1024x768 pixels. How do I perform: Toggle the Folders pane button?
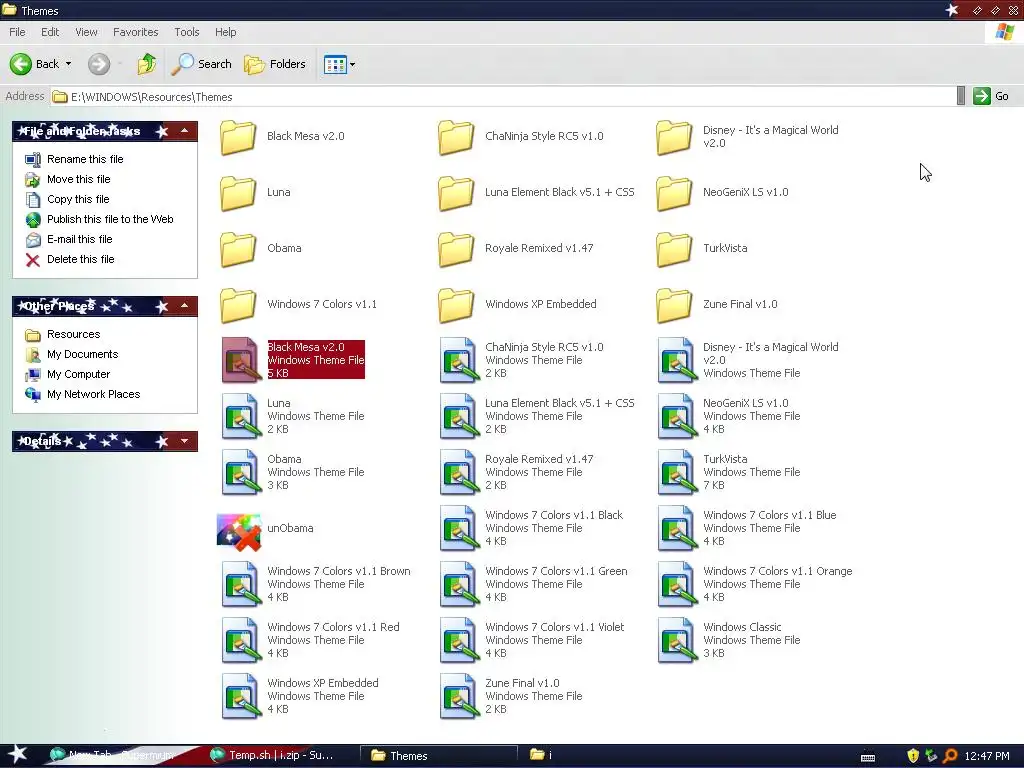274,64
